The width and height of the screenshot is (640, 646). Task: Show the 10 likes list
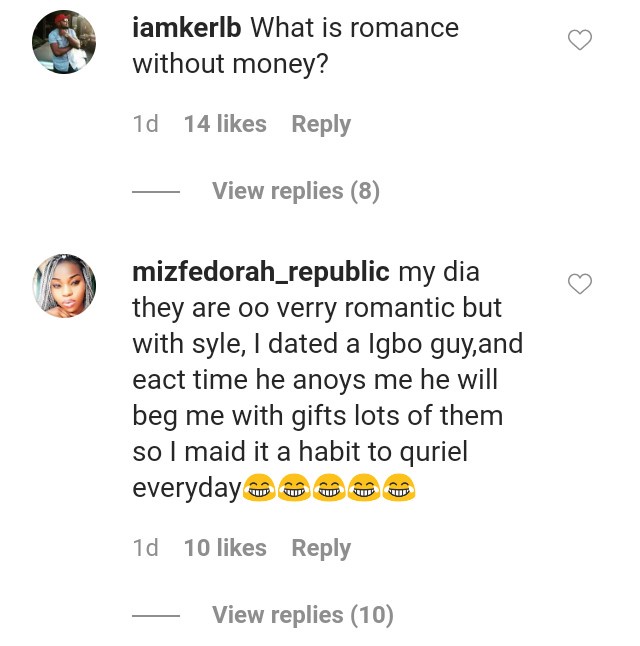point(225,548)
